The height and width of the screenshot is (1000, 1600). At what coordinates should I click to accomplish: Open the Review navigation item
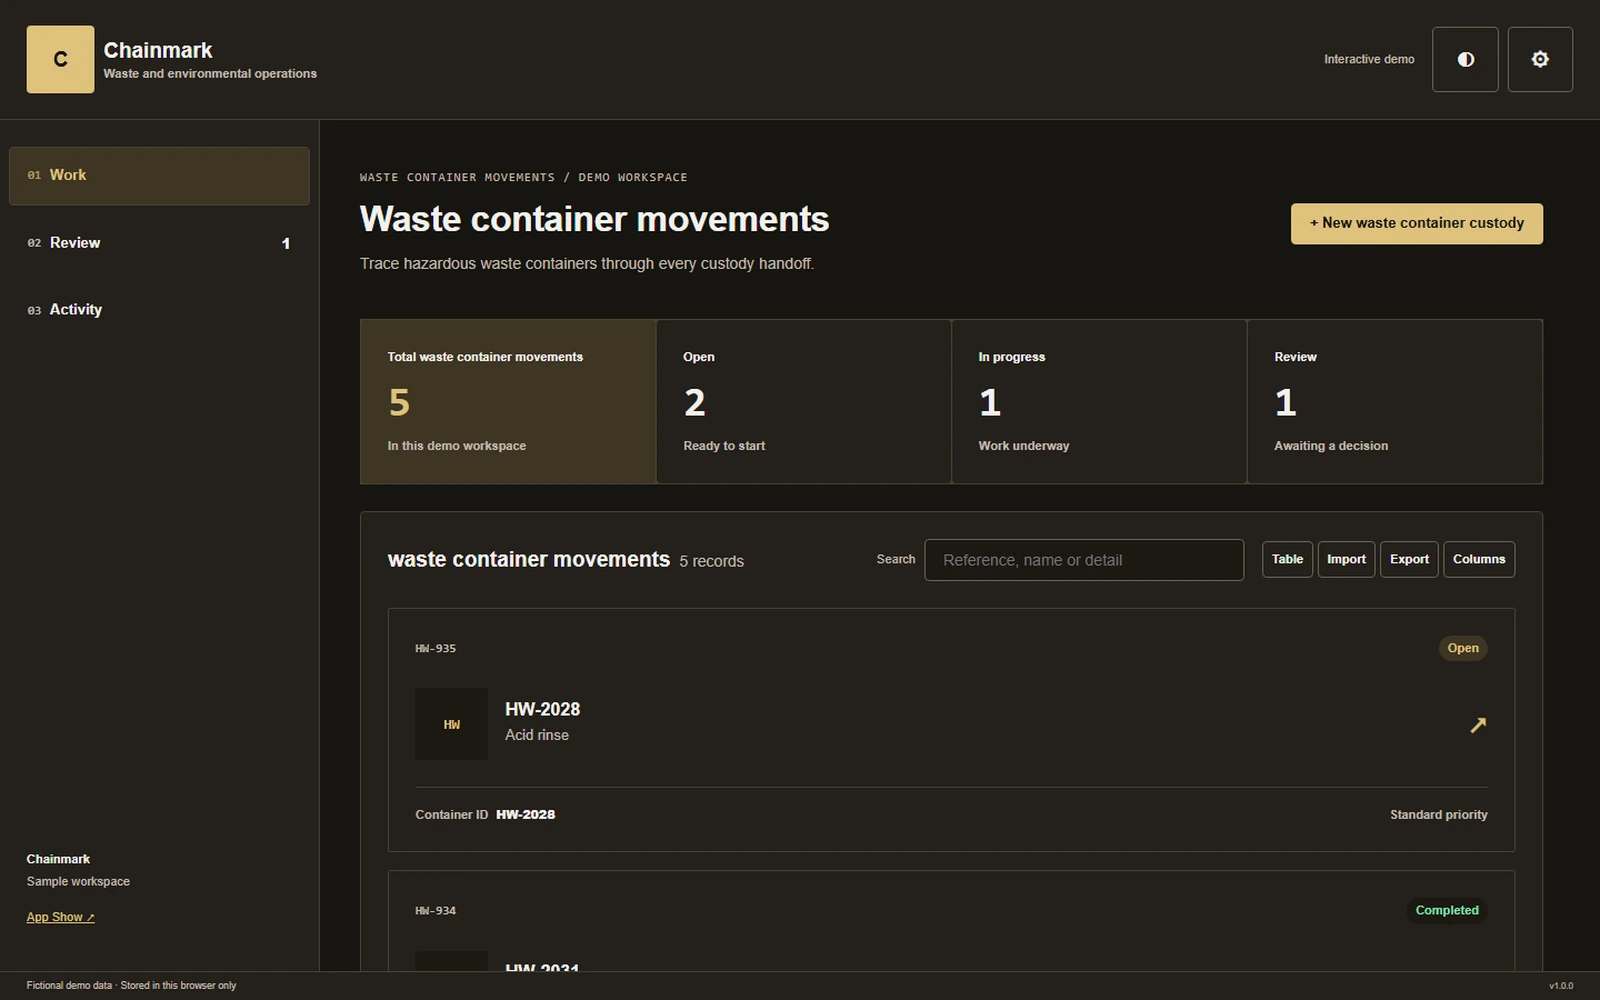(159, 243)
